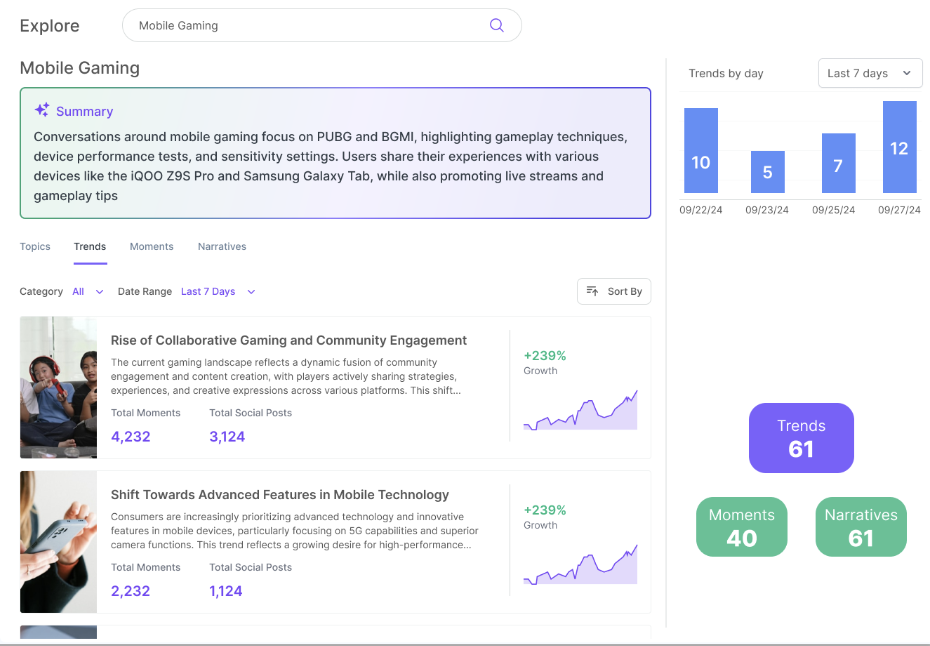Click the Narratives 61 green tile
This screenshot has width=930, height=646.
coord(861,527)
